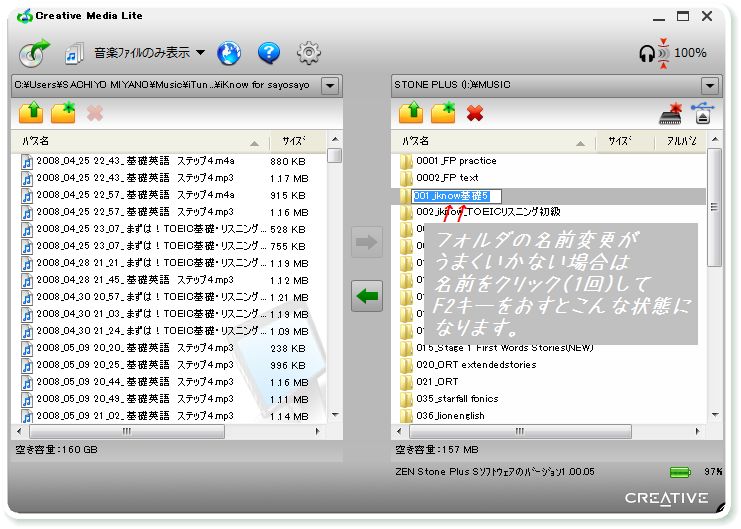The image size is (741, 529).
Task: Click the greyed delete icon in left pane
Action: tap(95, 113)
